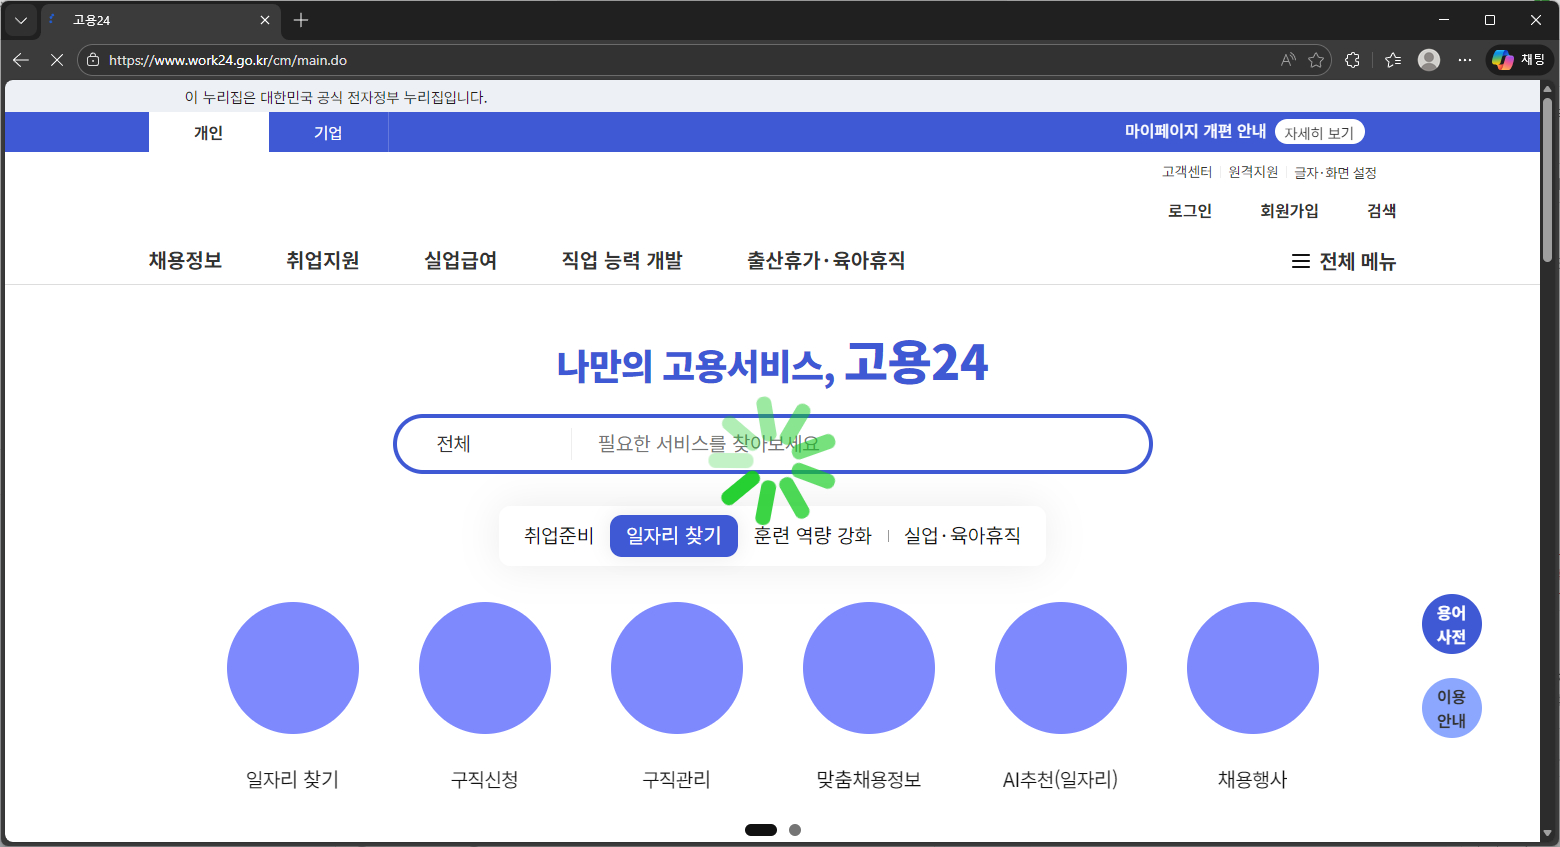Click the 자세히 보기 button
Screen dimensions: 1560x847
1319,133
